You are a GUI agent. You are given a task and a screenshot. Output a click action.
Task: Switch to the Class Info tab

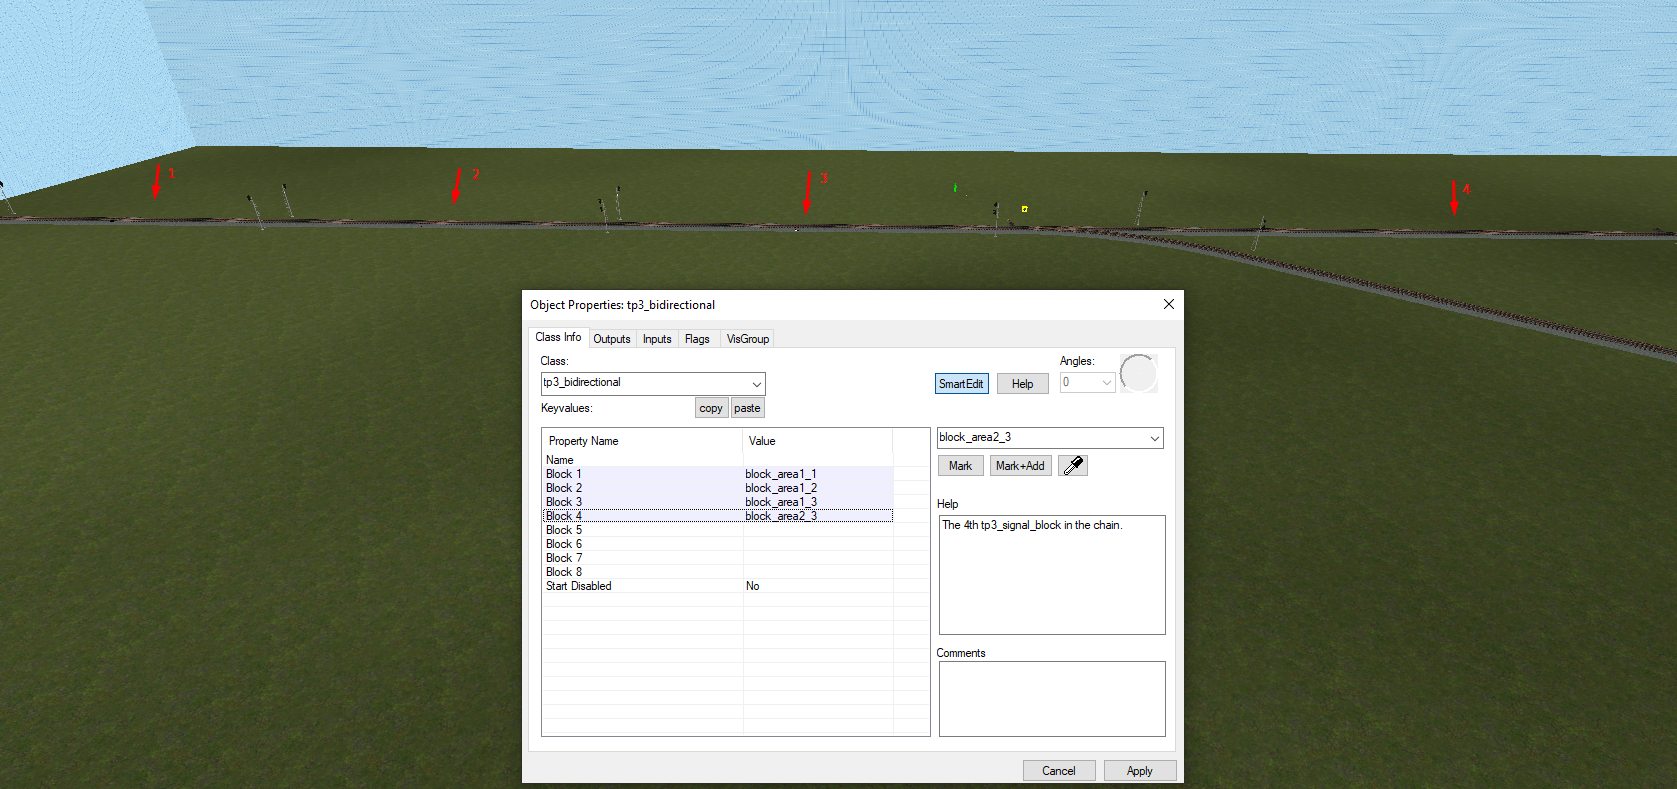tap(558, 337)
